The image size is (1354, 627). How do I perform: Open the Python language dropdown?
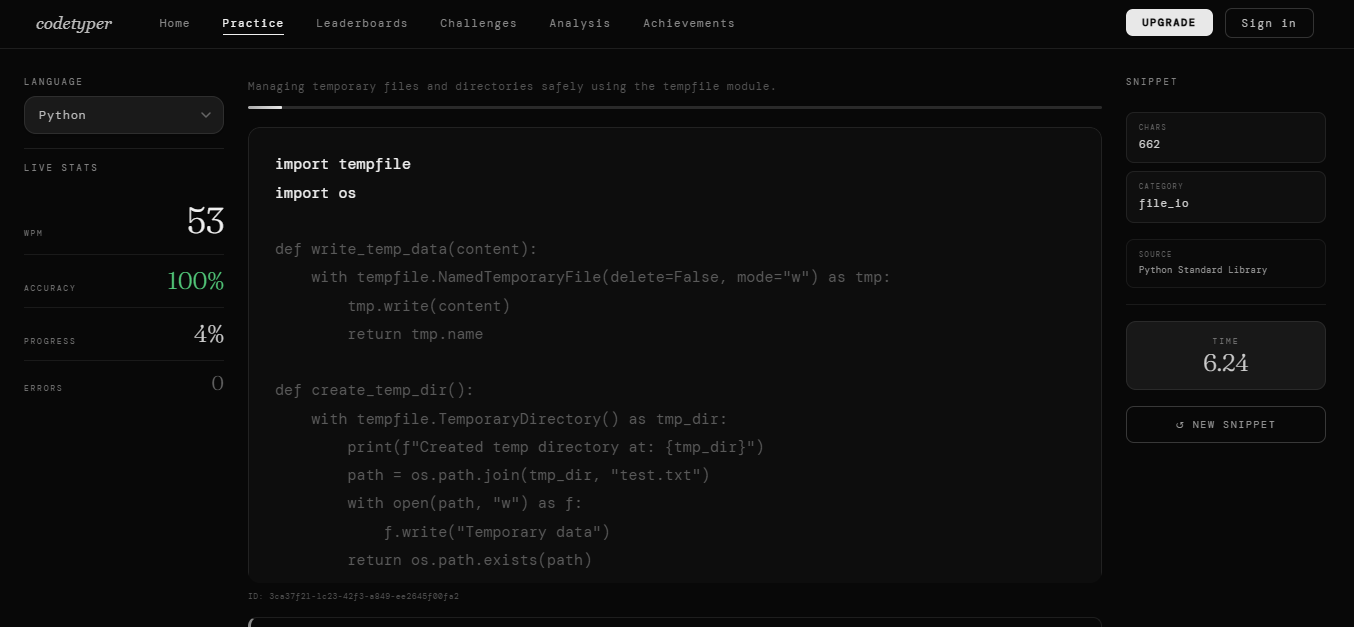point(124,115)
